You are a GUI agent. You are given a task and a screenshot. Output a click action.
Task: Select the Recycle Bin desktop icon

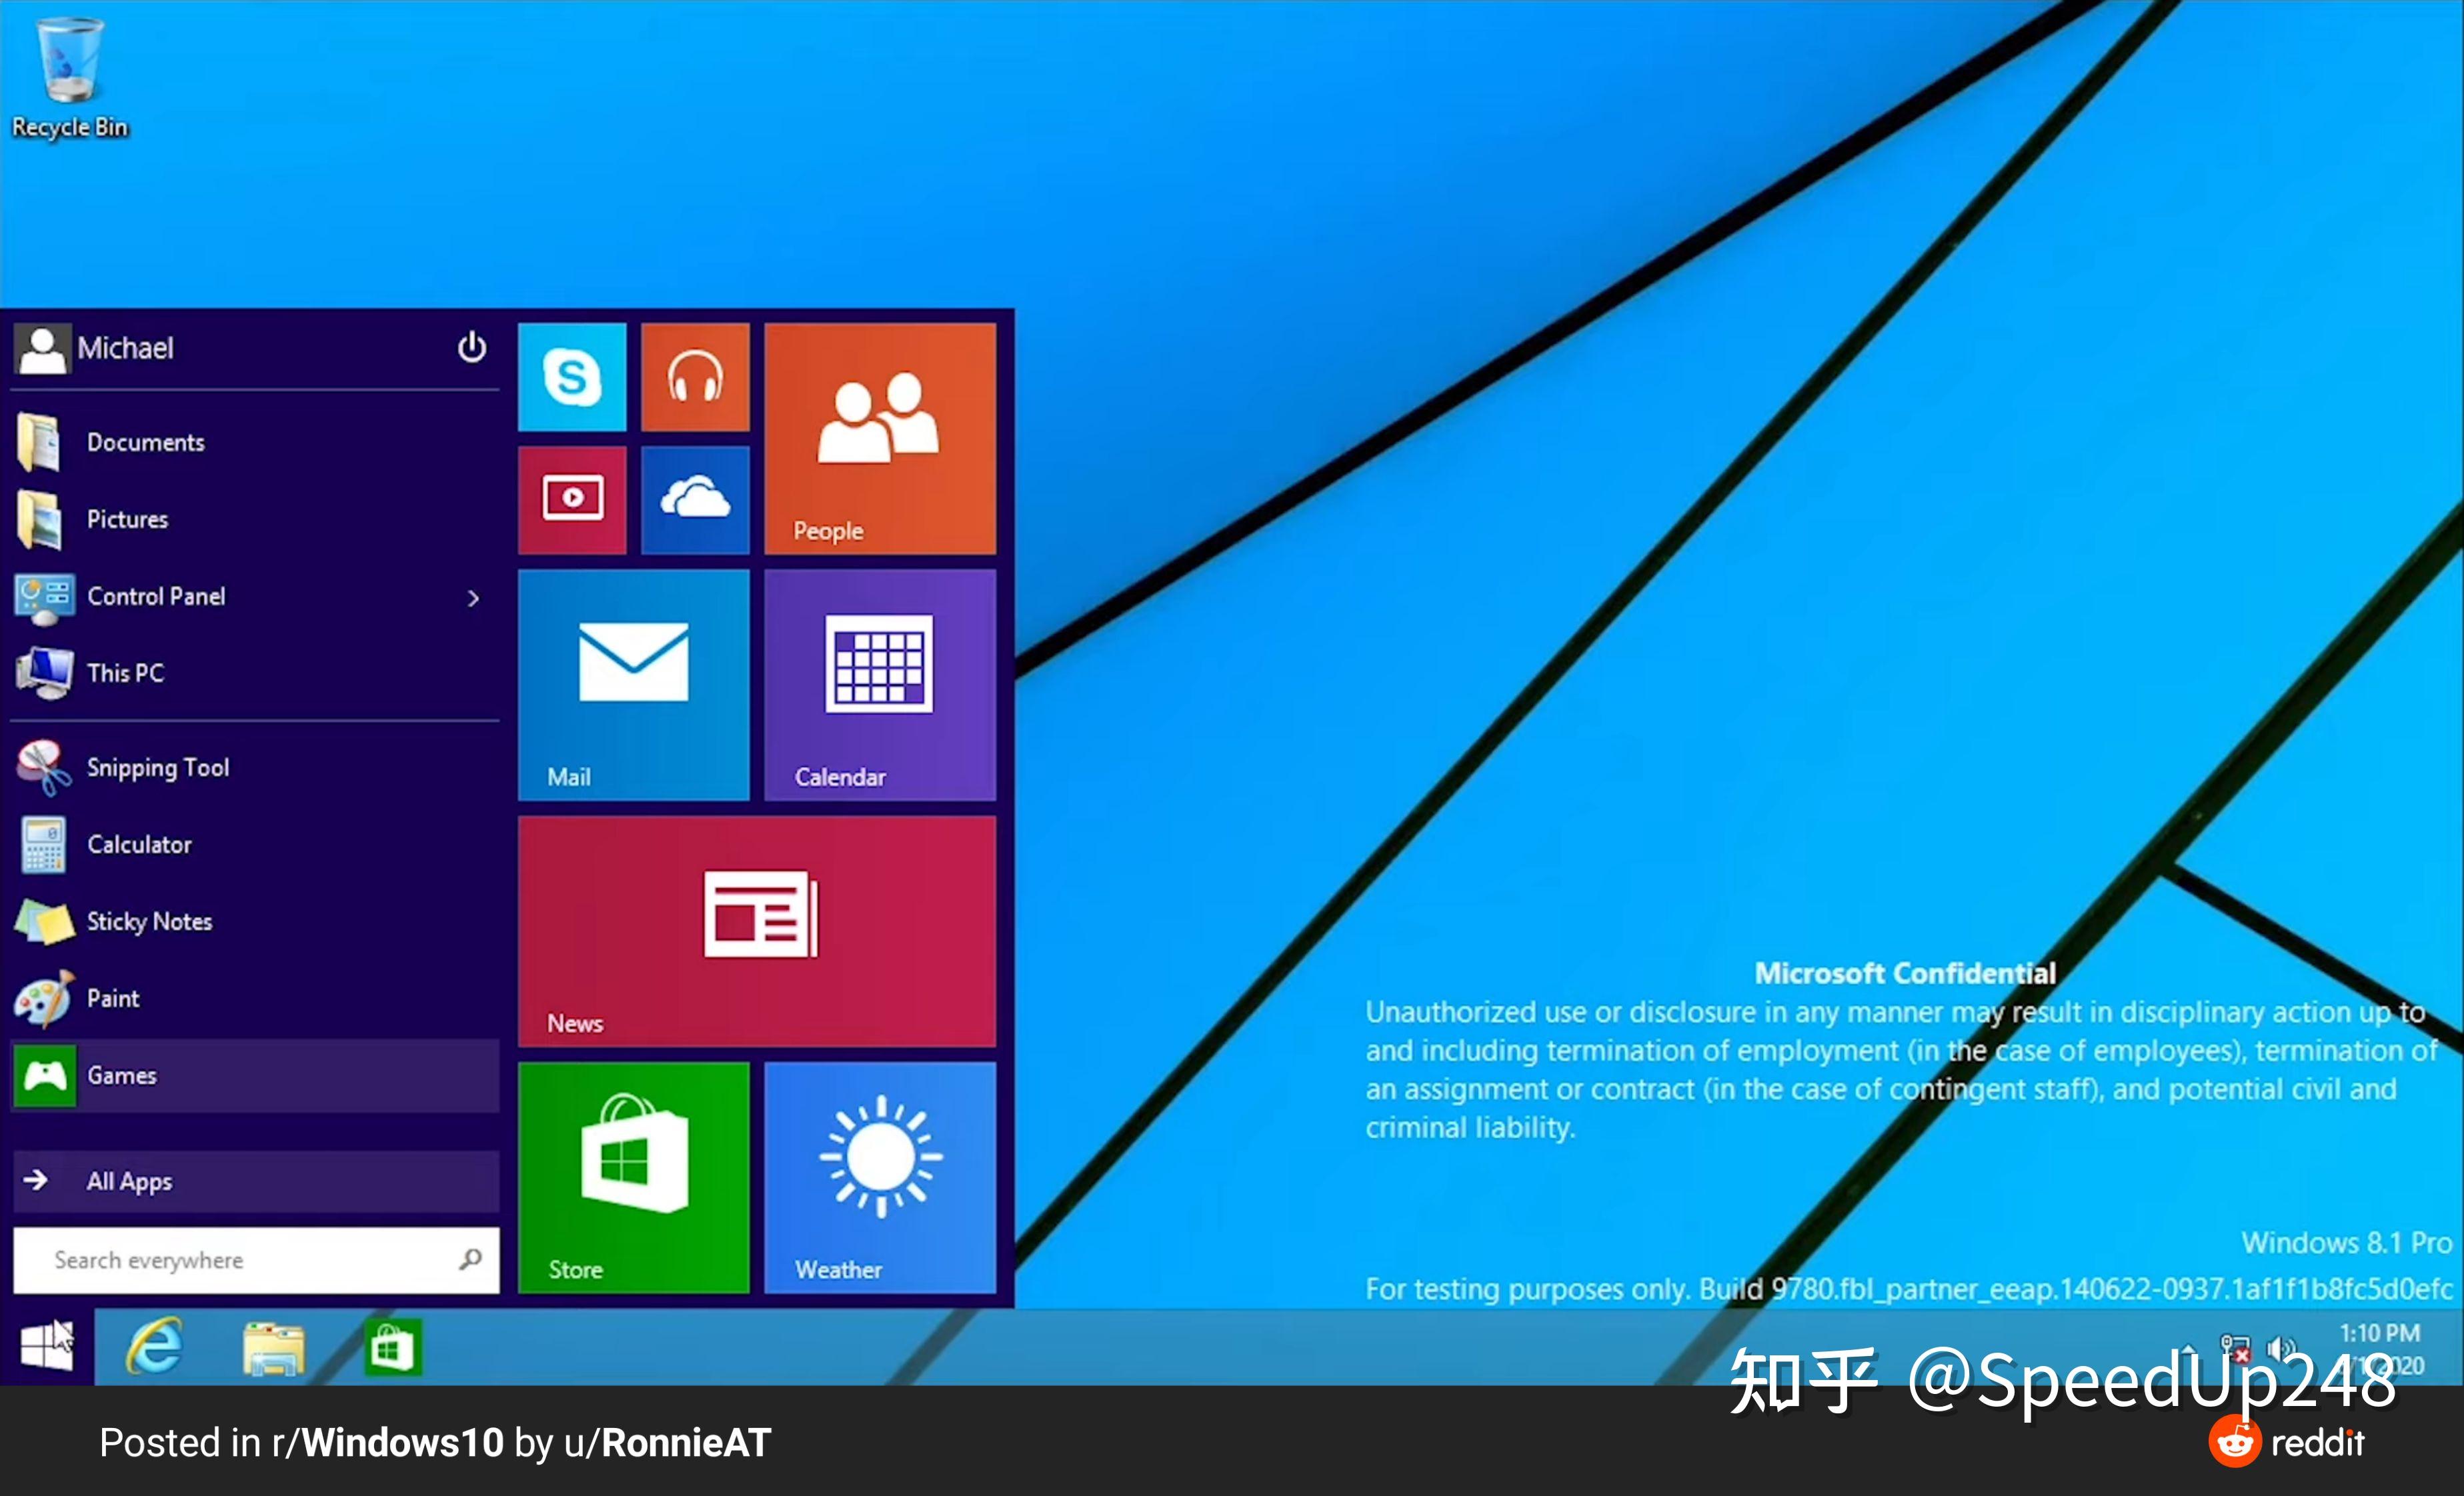click(70, 78)
